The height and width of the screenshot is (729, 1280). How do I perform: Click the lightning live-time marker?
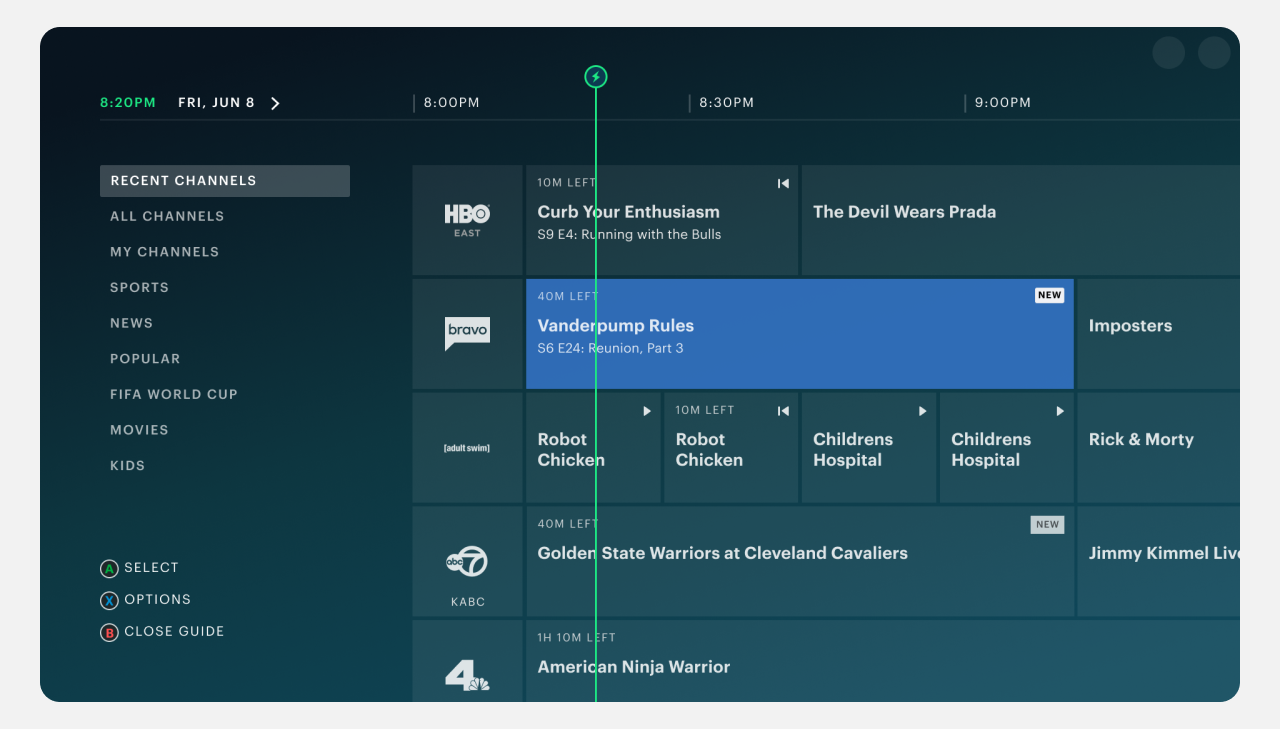point(596,77)
